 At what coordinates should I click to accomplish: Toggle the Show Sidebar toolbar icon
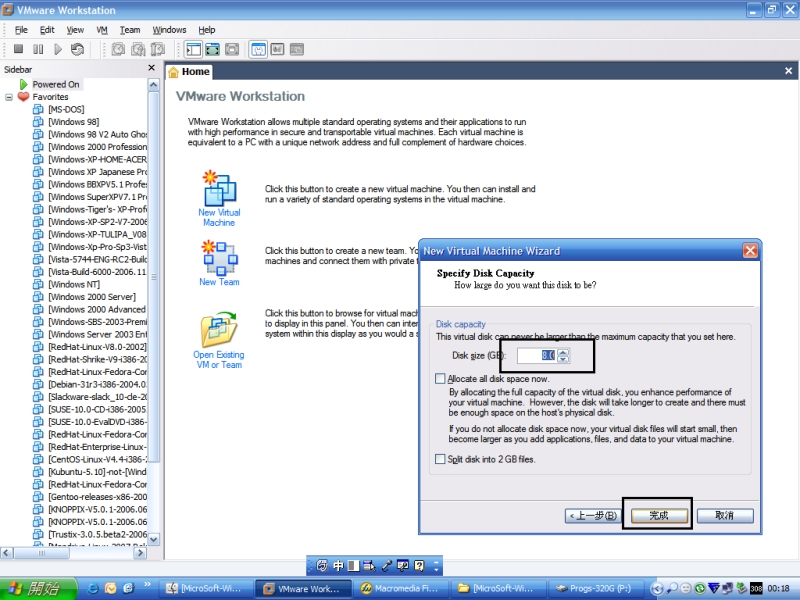[x=193, y=49]
